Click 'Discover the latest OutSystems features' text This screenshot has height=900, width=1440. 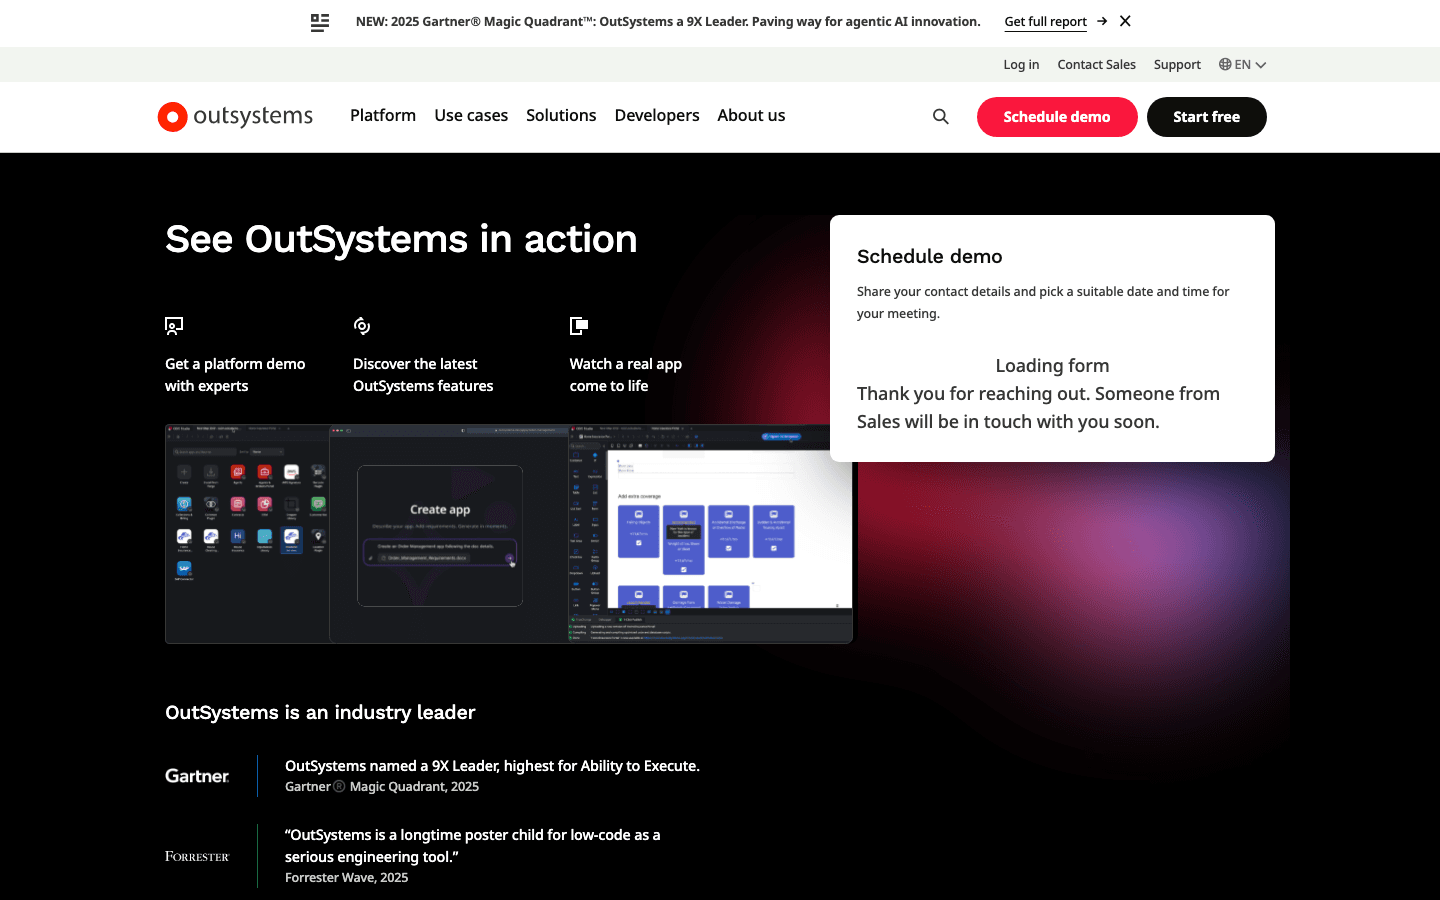pos(423,375)
